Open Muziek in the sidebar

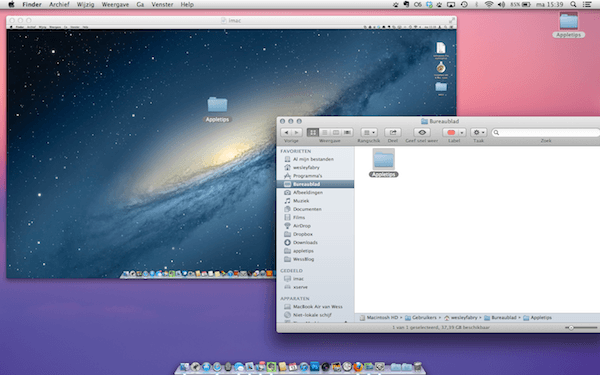click(301, 201)
